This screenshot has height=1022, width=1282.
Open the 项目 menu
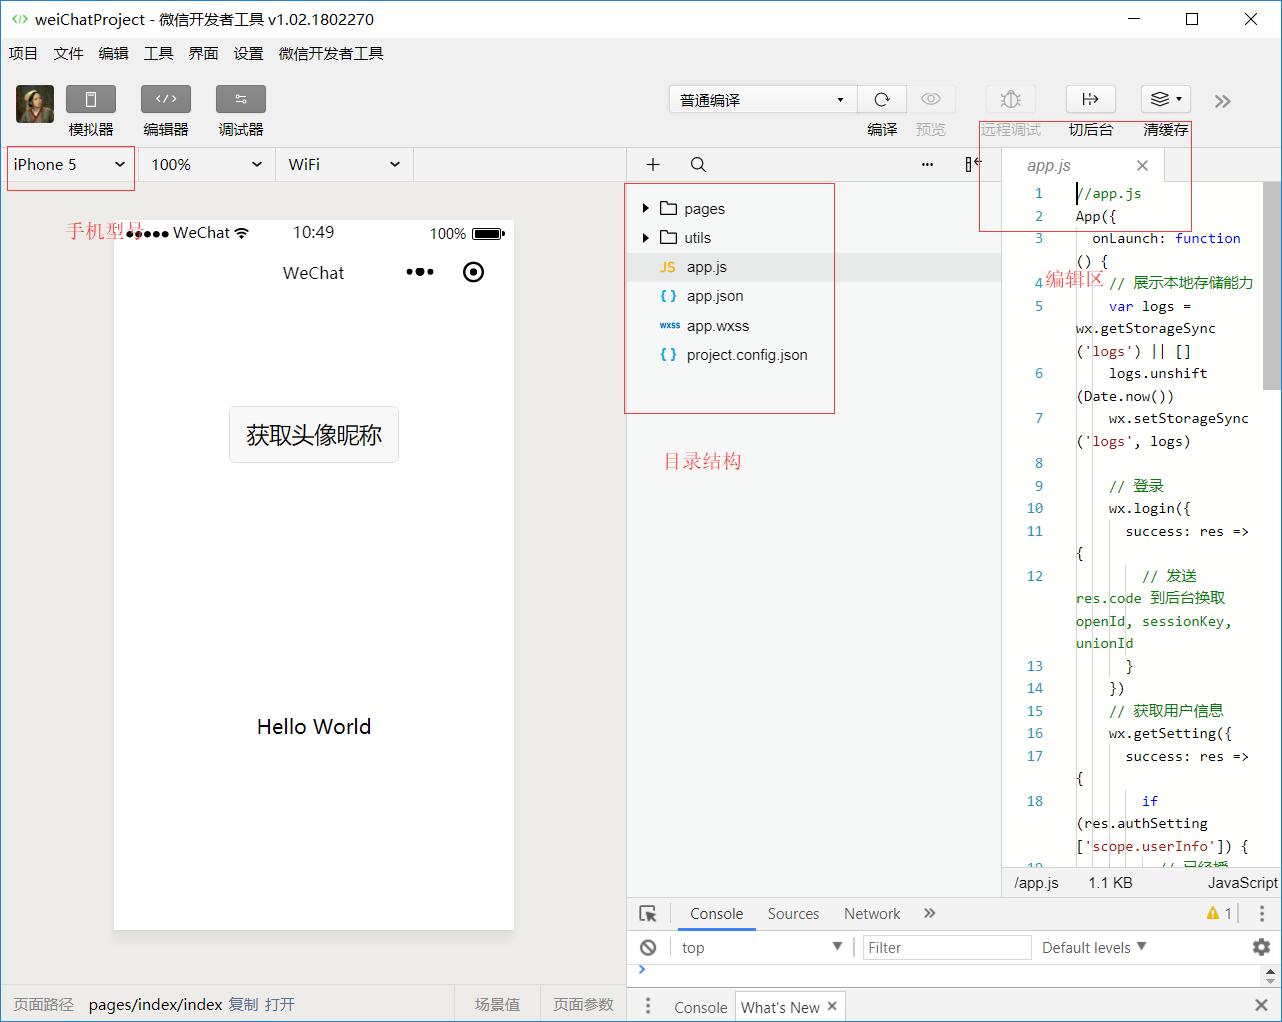(23, 53)
